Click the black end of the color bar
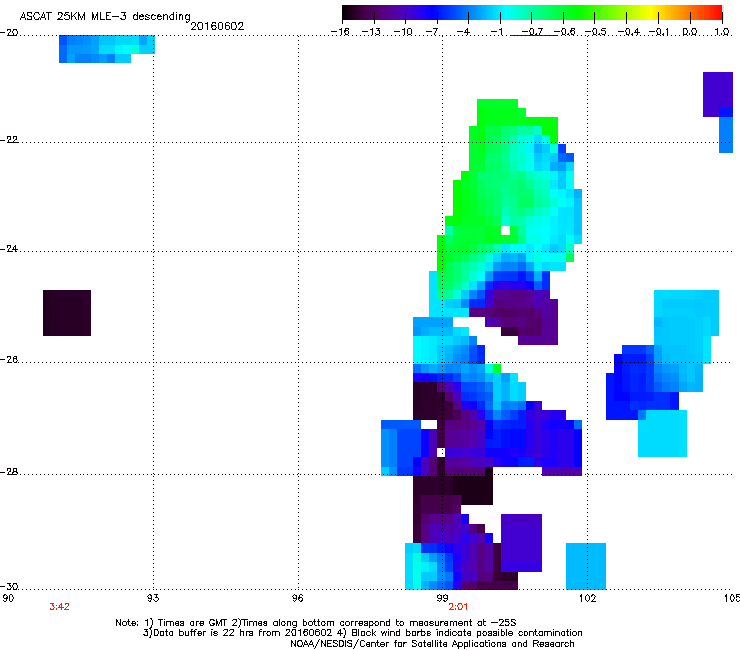Viewport: 740px width, 650px height. tap(350, 12)
